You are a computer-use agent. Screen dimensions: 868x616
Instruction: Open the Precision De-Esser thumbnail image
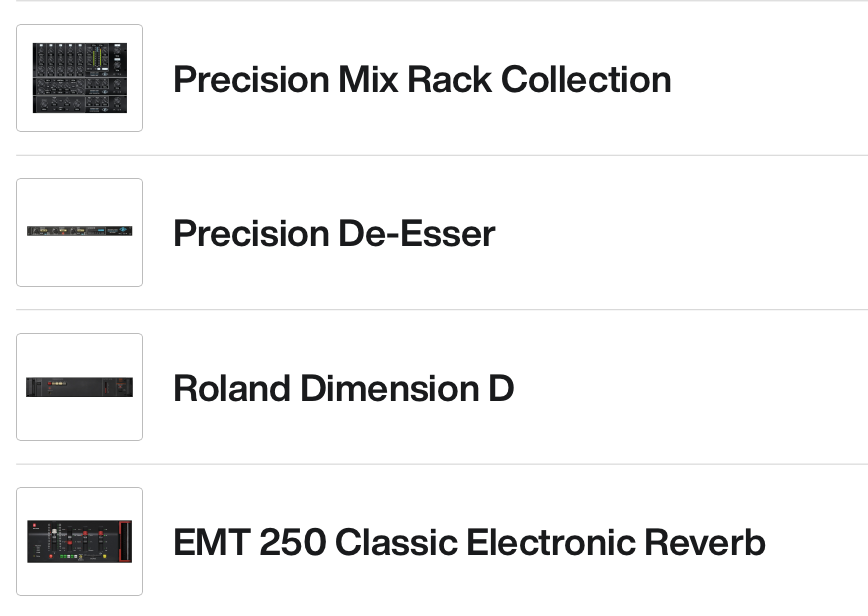[x=80, y=232]
